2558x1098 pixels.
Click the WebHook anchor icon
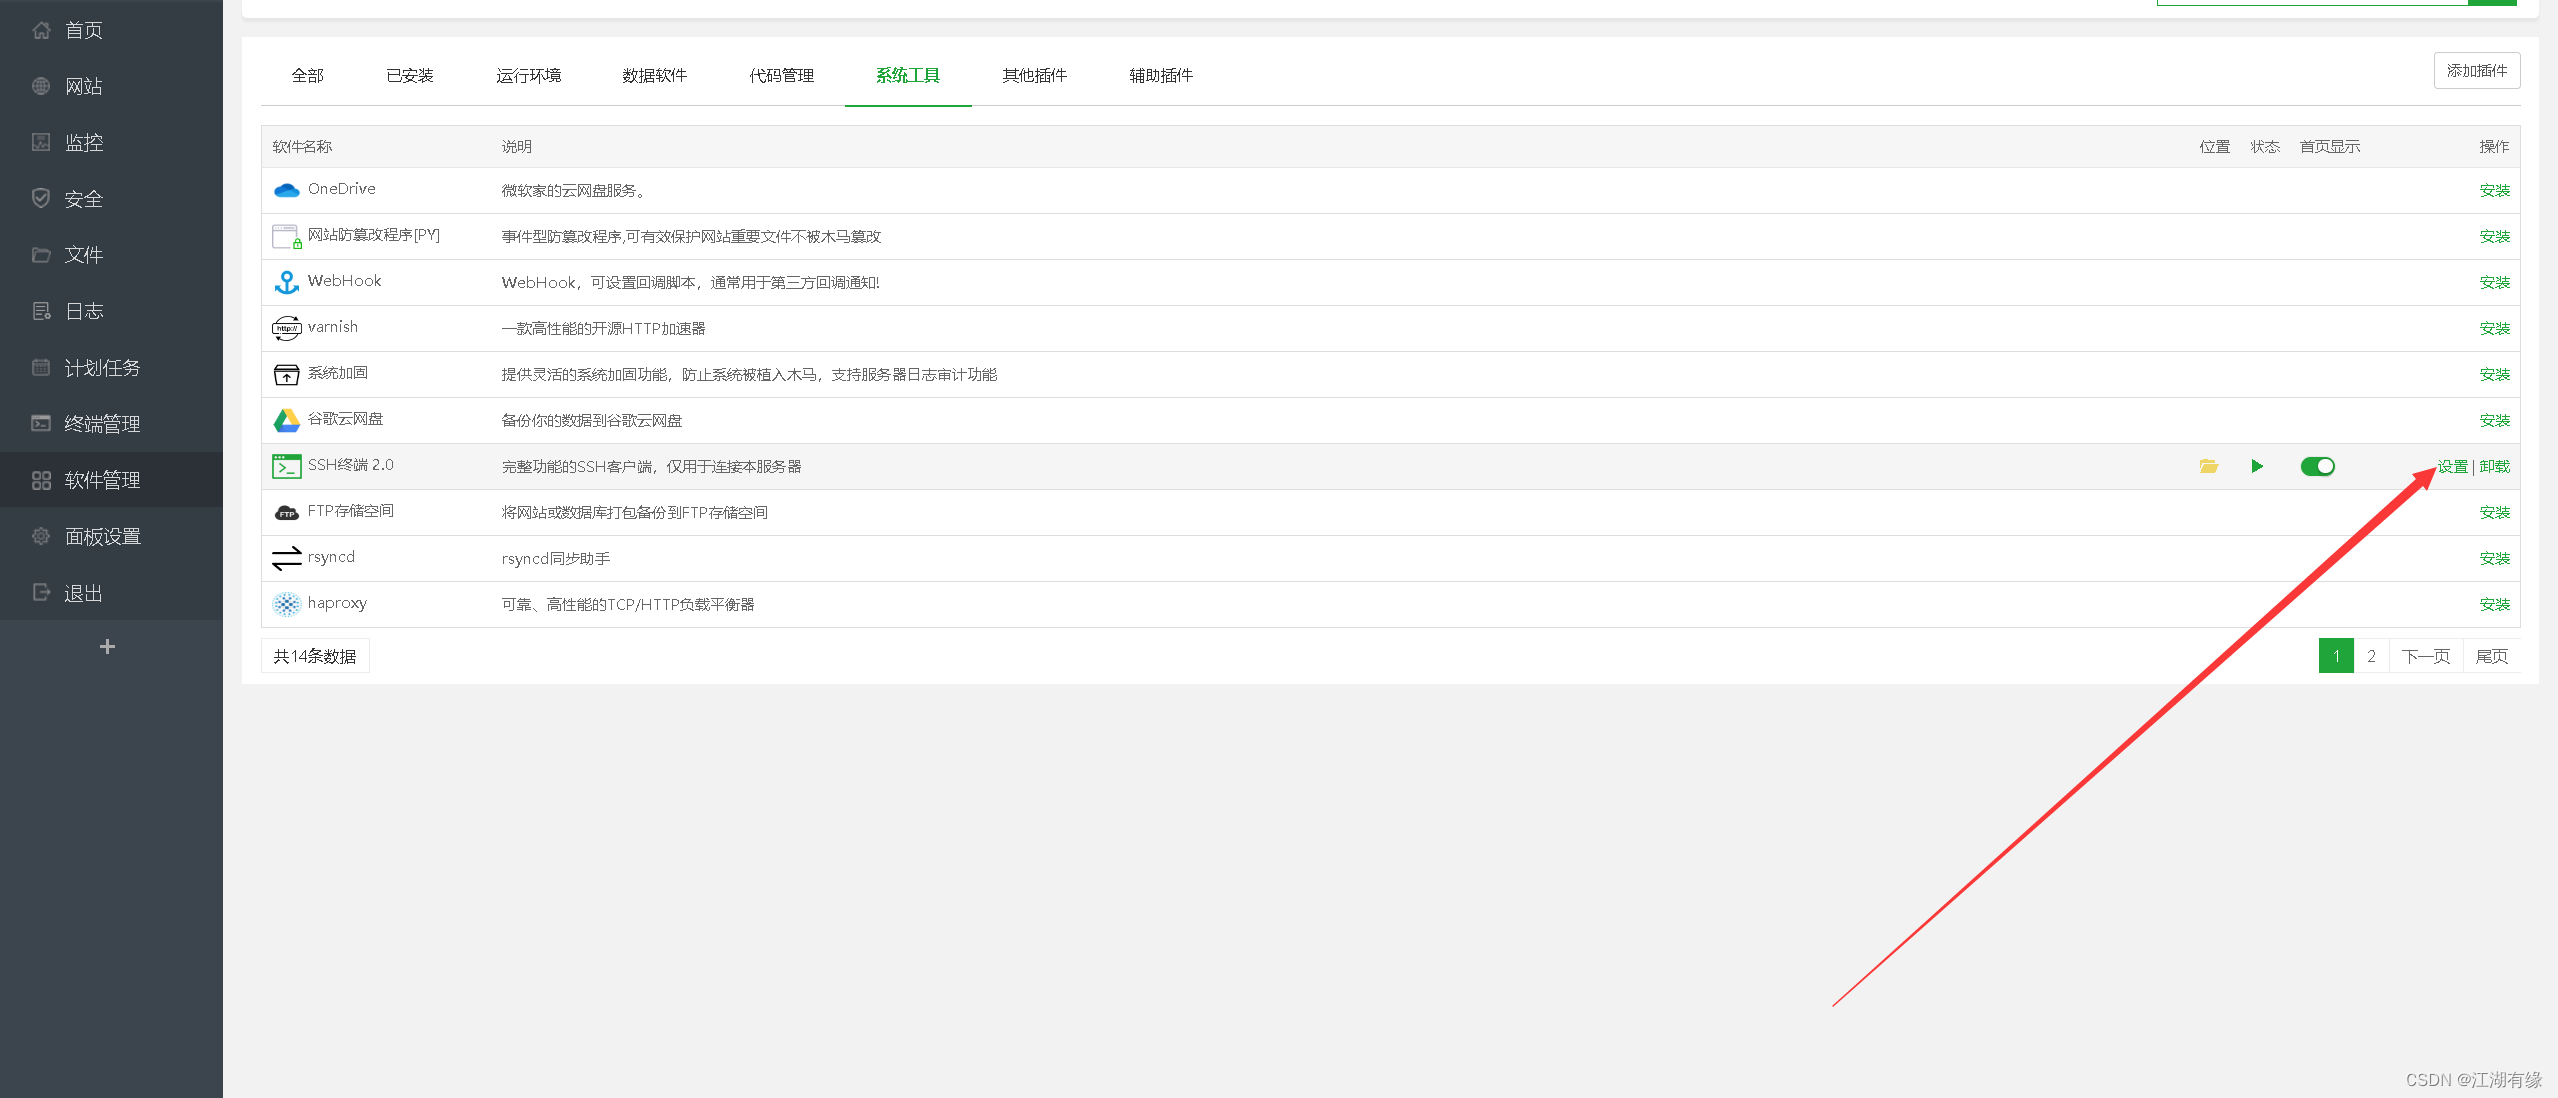click(287, 282)
